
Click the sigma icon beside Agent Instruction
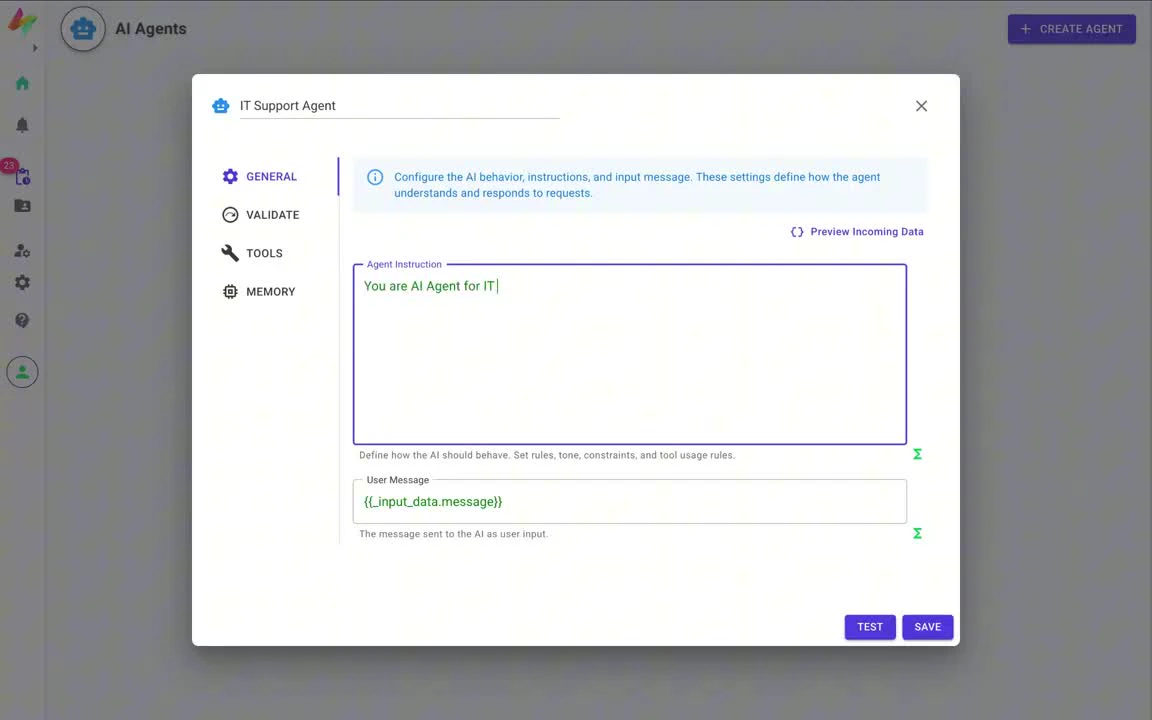[x=917, y=454]
